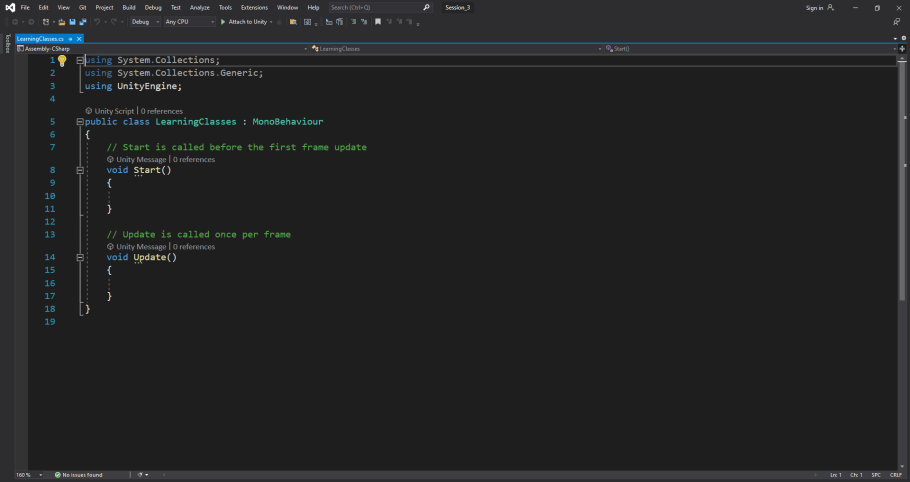
Task: Collapse the Start() method block
Action: tap(80, 171)
